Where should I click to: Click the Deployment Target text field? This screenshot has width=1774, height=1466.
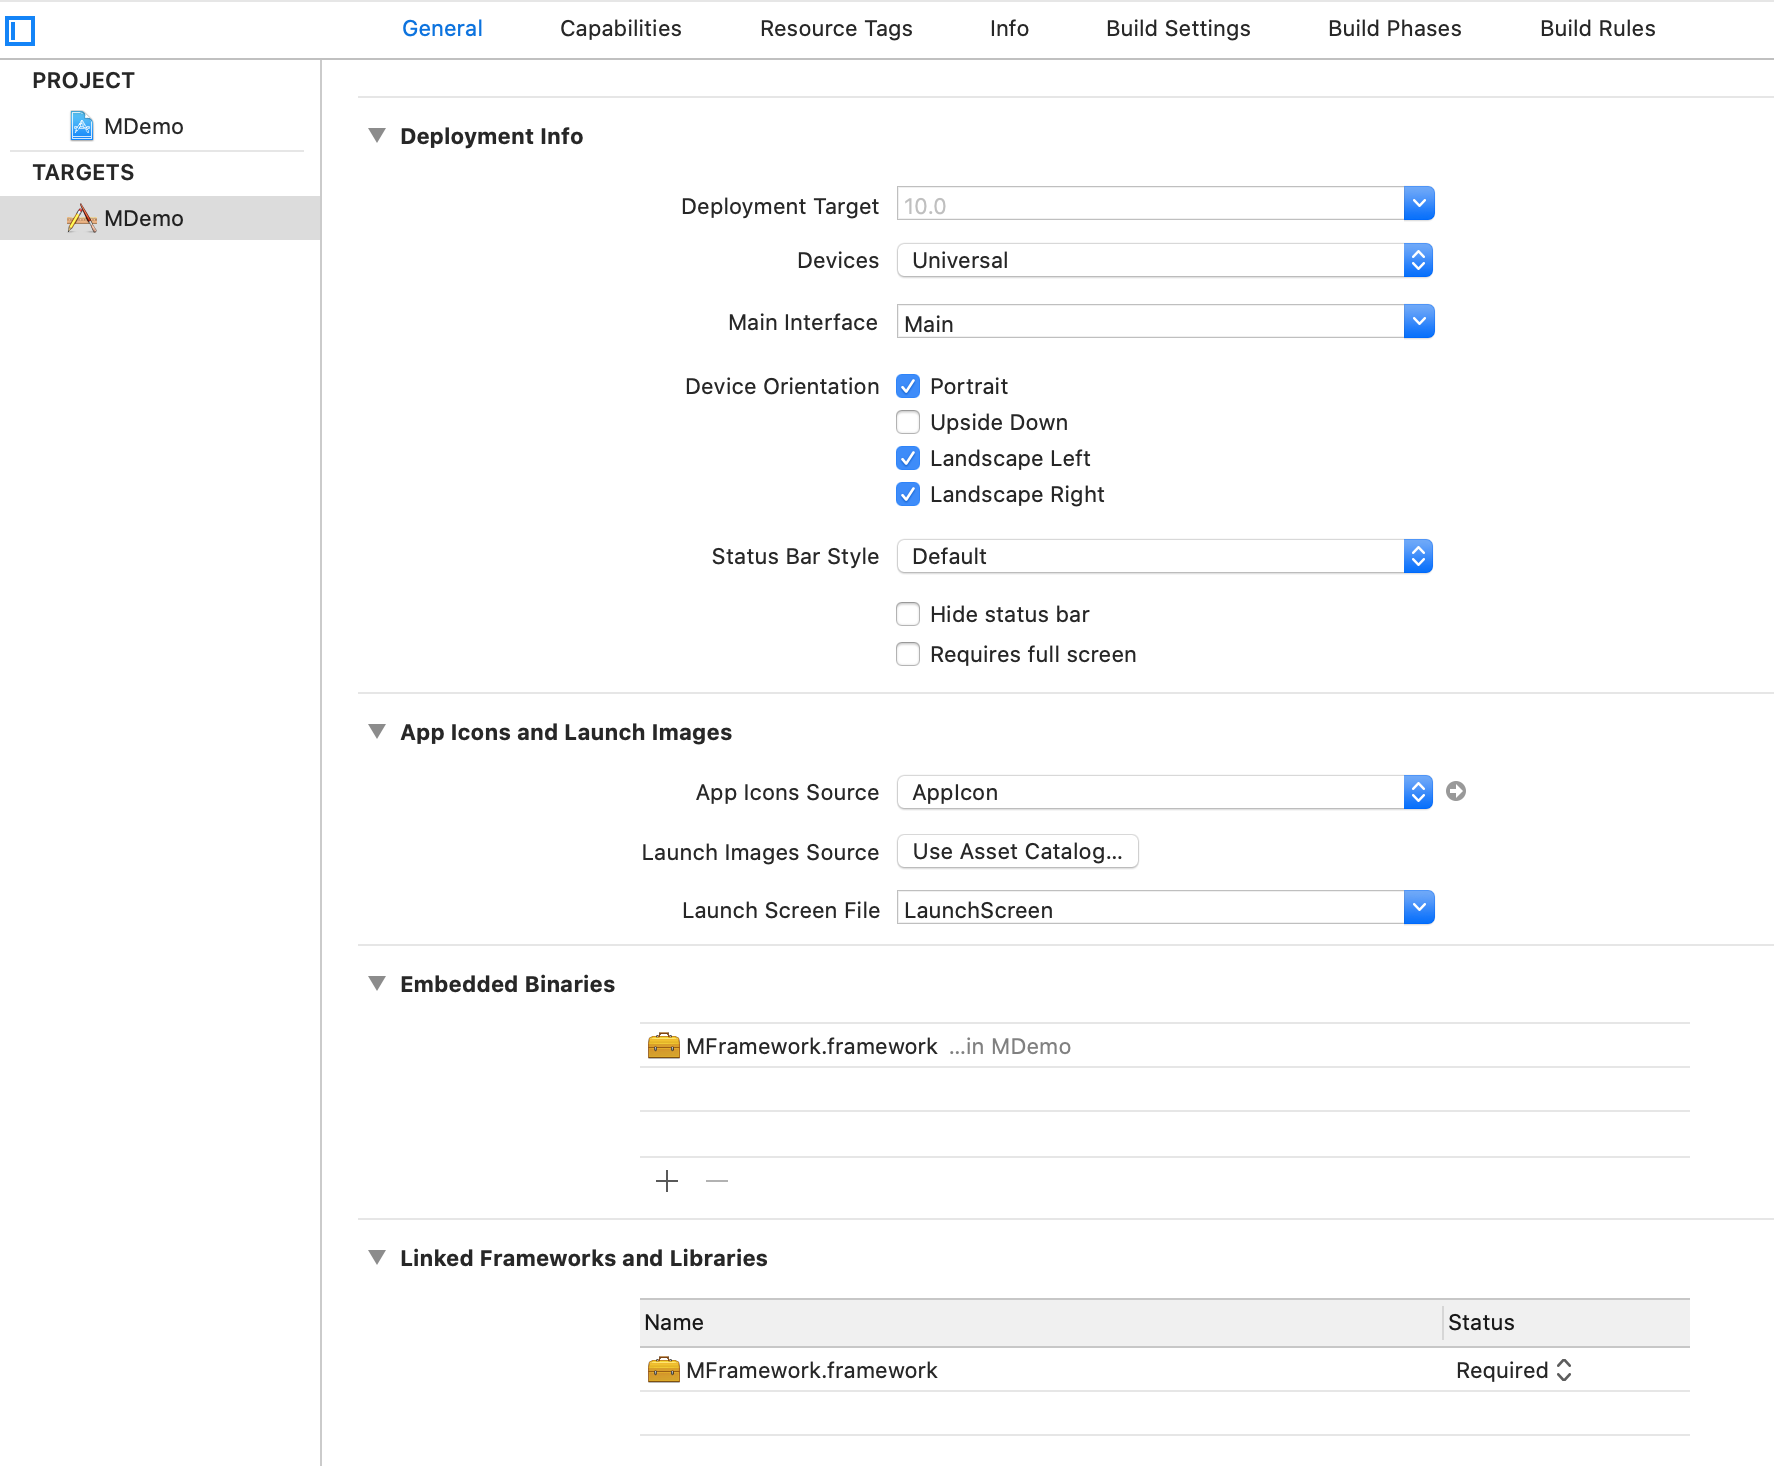1150,204
